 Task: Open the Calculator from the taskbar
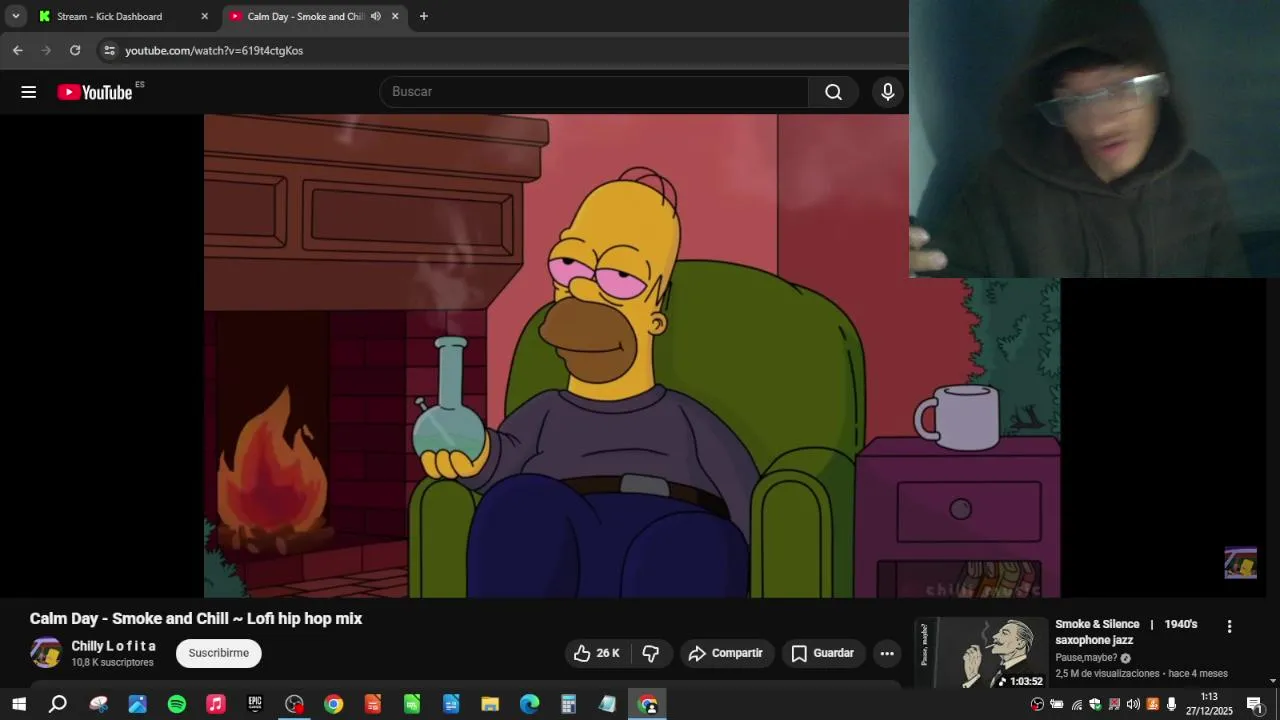click(568, 704)
